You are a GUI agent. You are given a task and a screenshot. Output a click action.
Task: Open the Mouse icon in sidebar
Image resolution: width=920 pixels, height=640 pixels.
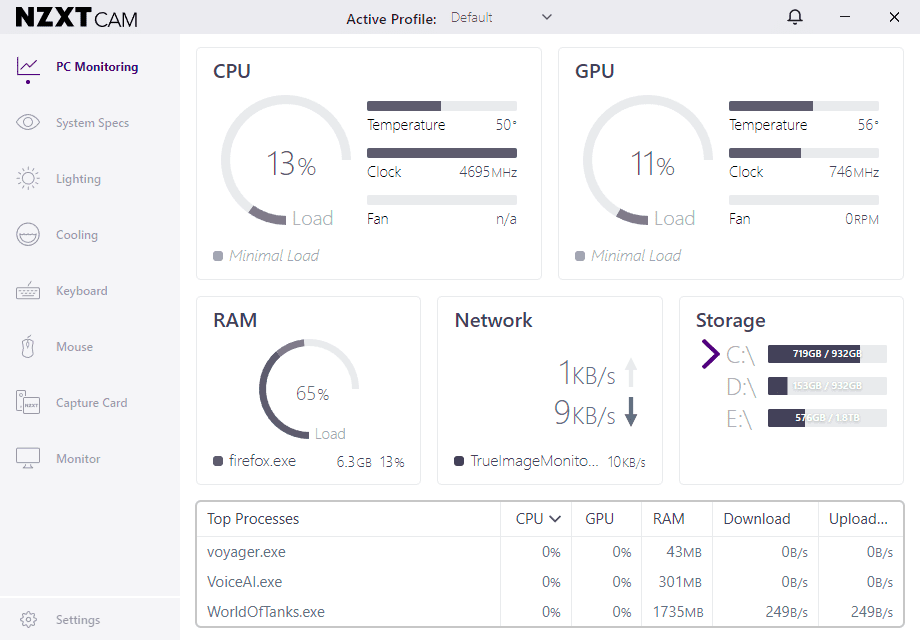[28, 347]
